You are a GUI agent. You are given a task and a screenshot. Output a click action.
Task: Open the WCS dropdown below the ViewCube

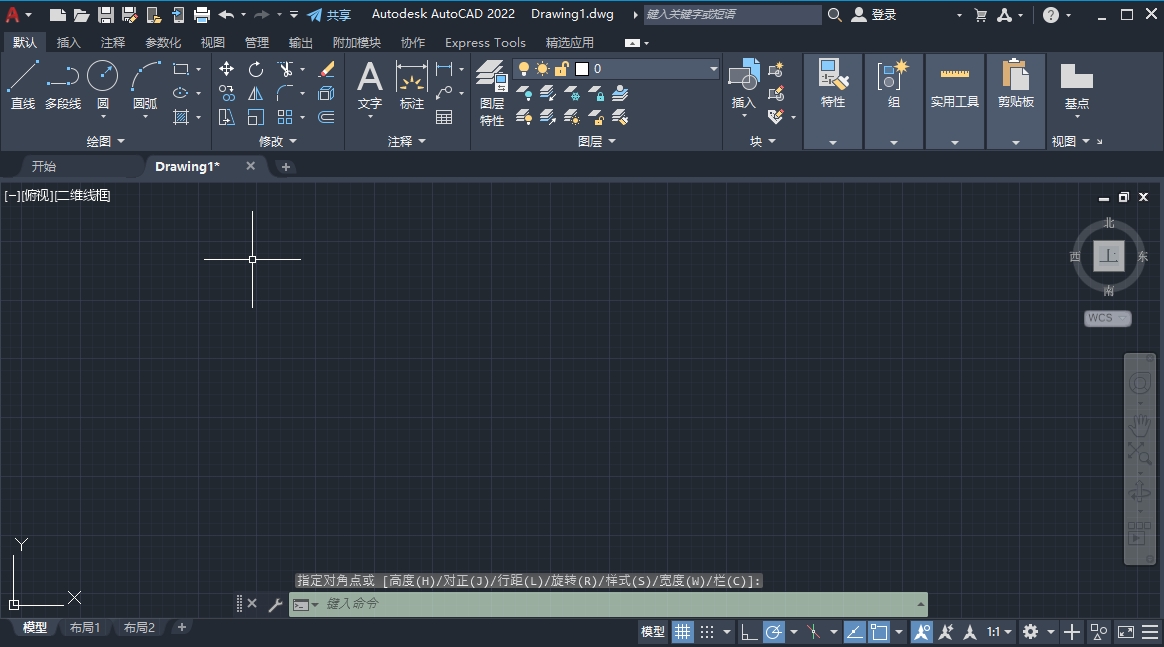coord(1107,317)
